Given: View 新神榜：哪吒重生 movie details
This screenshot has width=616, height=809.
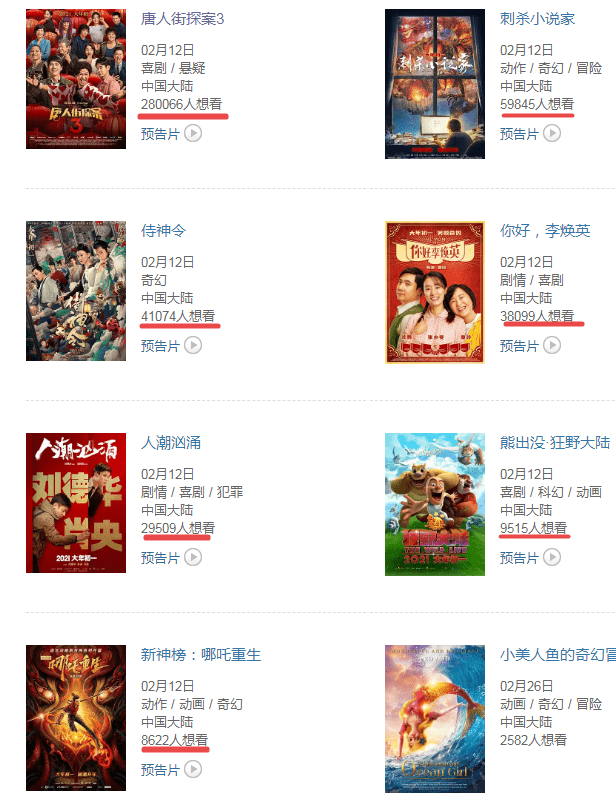Looking at the screenshot, I should (201, 655).
